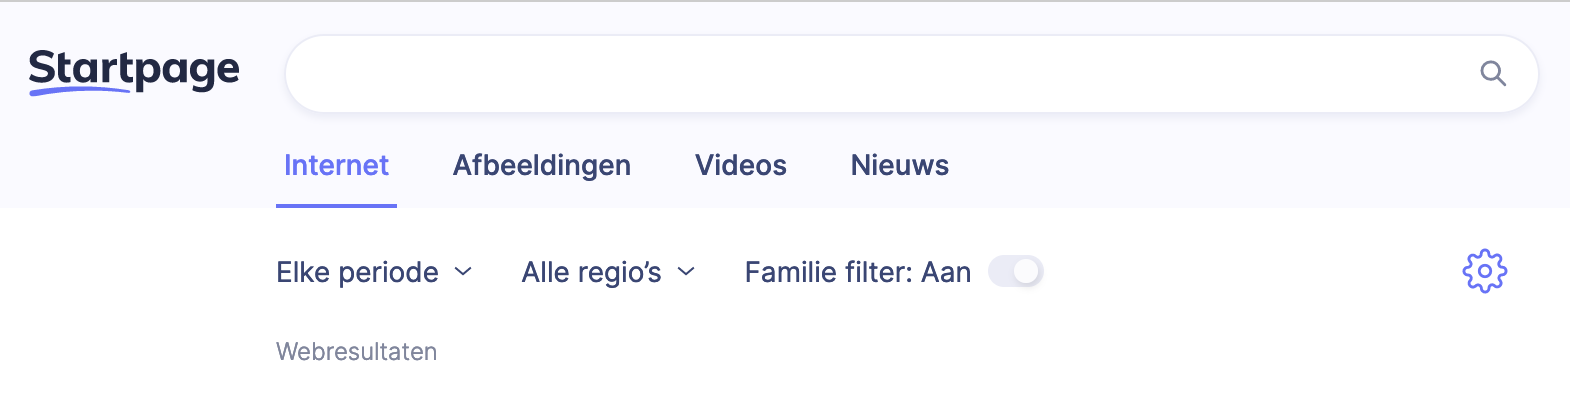Open settings via the gear icon
This screenshot has height=410, width=1570.
[x=1485, y=271]
